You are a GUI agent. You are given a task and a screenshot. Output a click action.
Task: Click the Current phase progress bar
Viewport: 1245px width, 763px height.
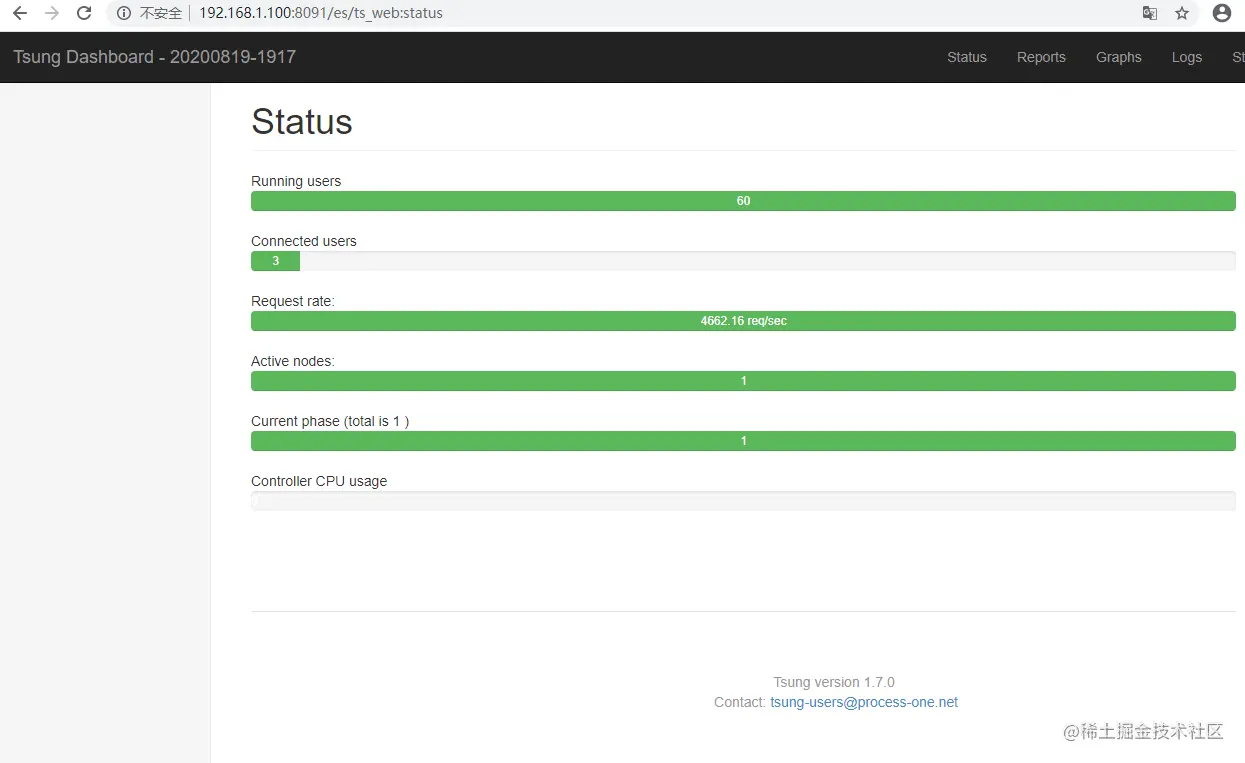[x=743, y=441]
